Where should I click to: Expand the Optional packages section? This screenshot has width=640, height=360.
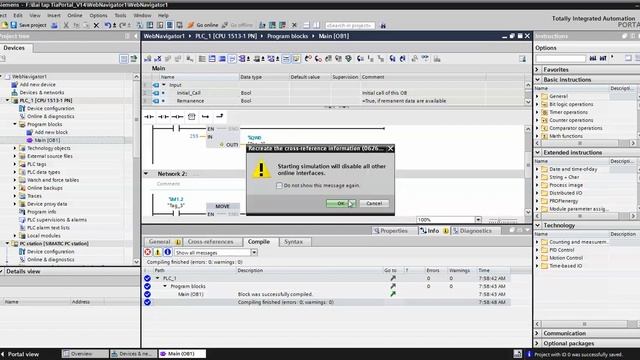538,344
